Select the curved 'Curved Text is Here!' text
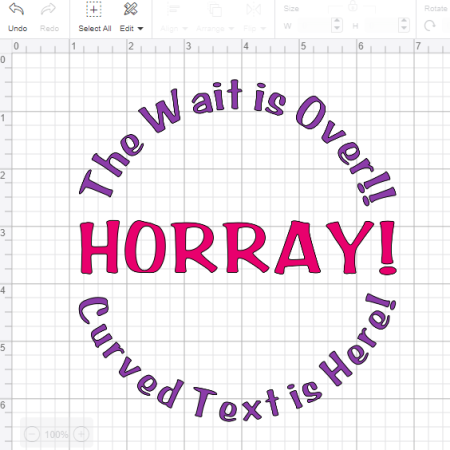Screen dimensions: 450x450 pyautogui.click(x=237, y=357)
